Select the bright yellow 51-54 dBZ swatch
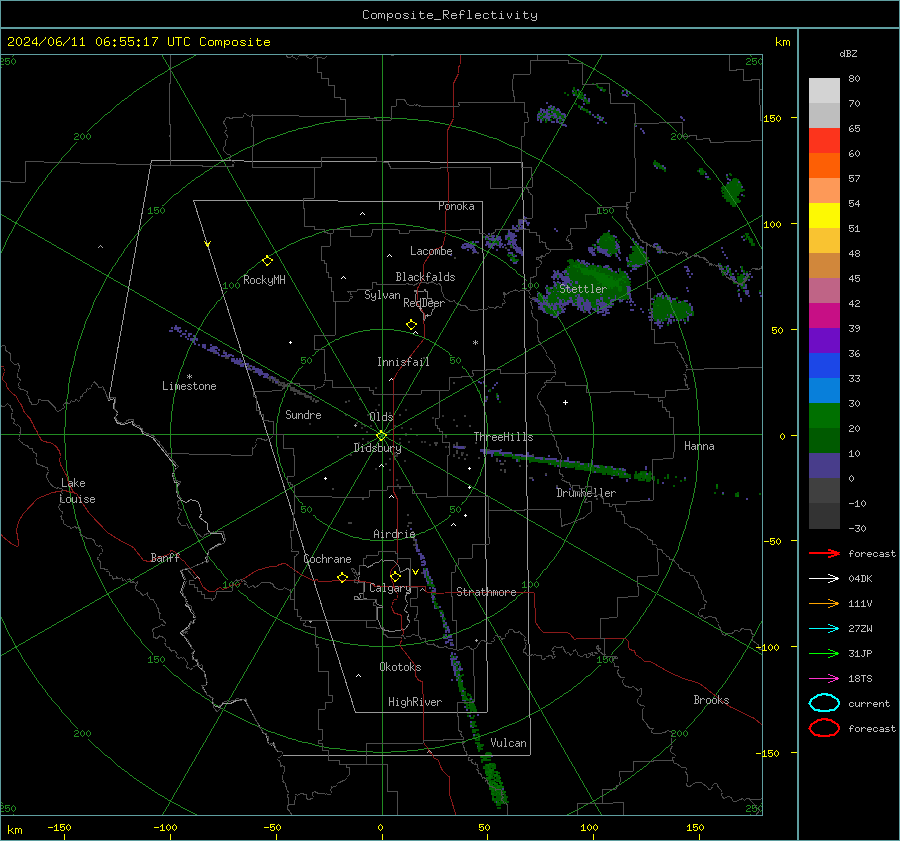Screen dimensions: 900x841 pyautogui.click(x=824, y=216)
